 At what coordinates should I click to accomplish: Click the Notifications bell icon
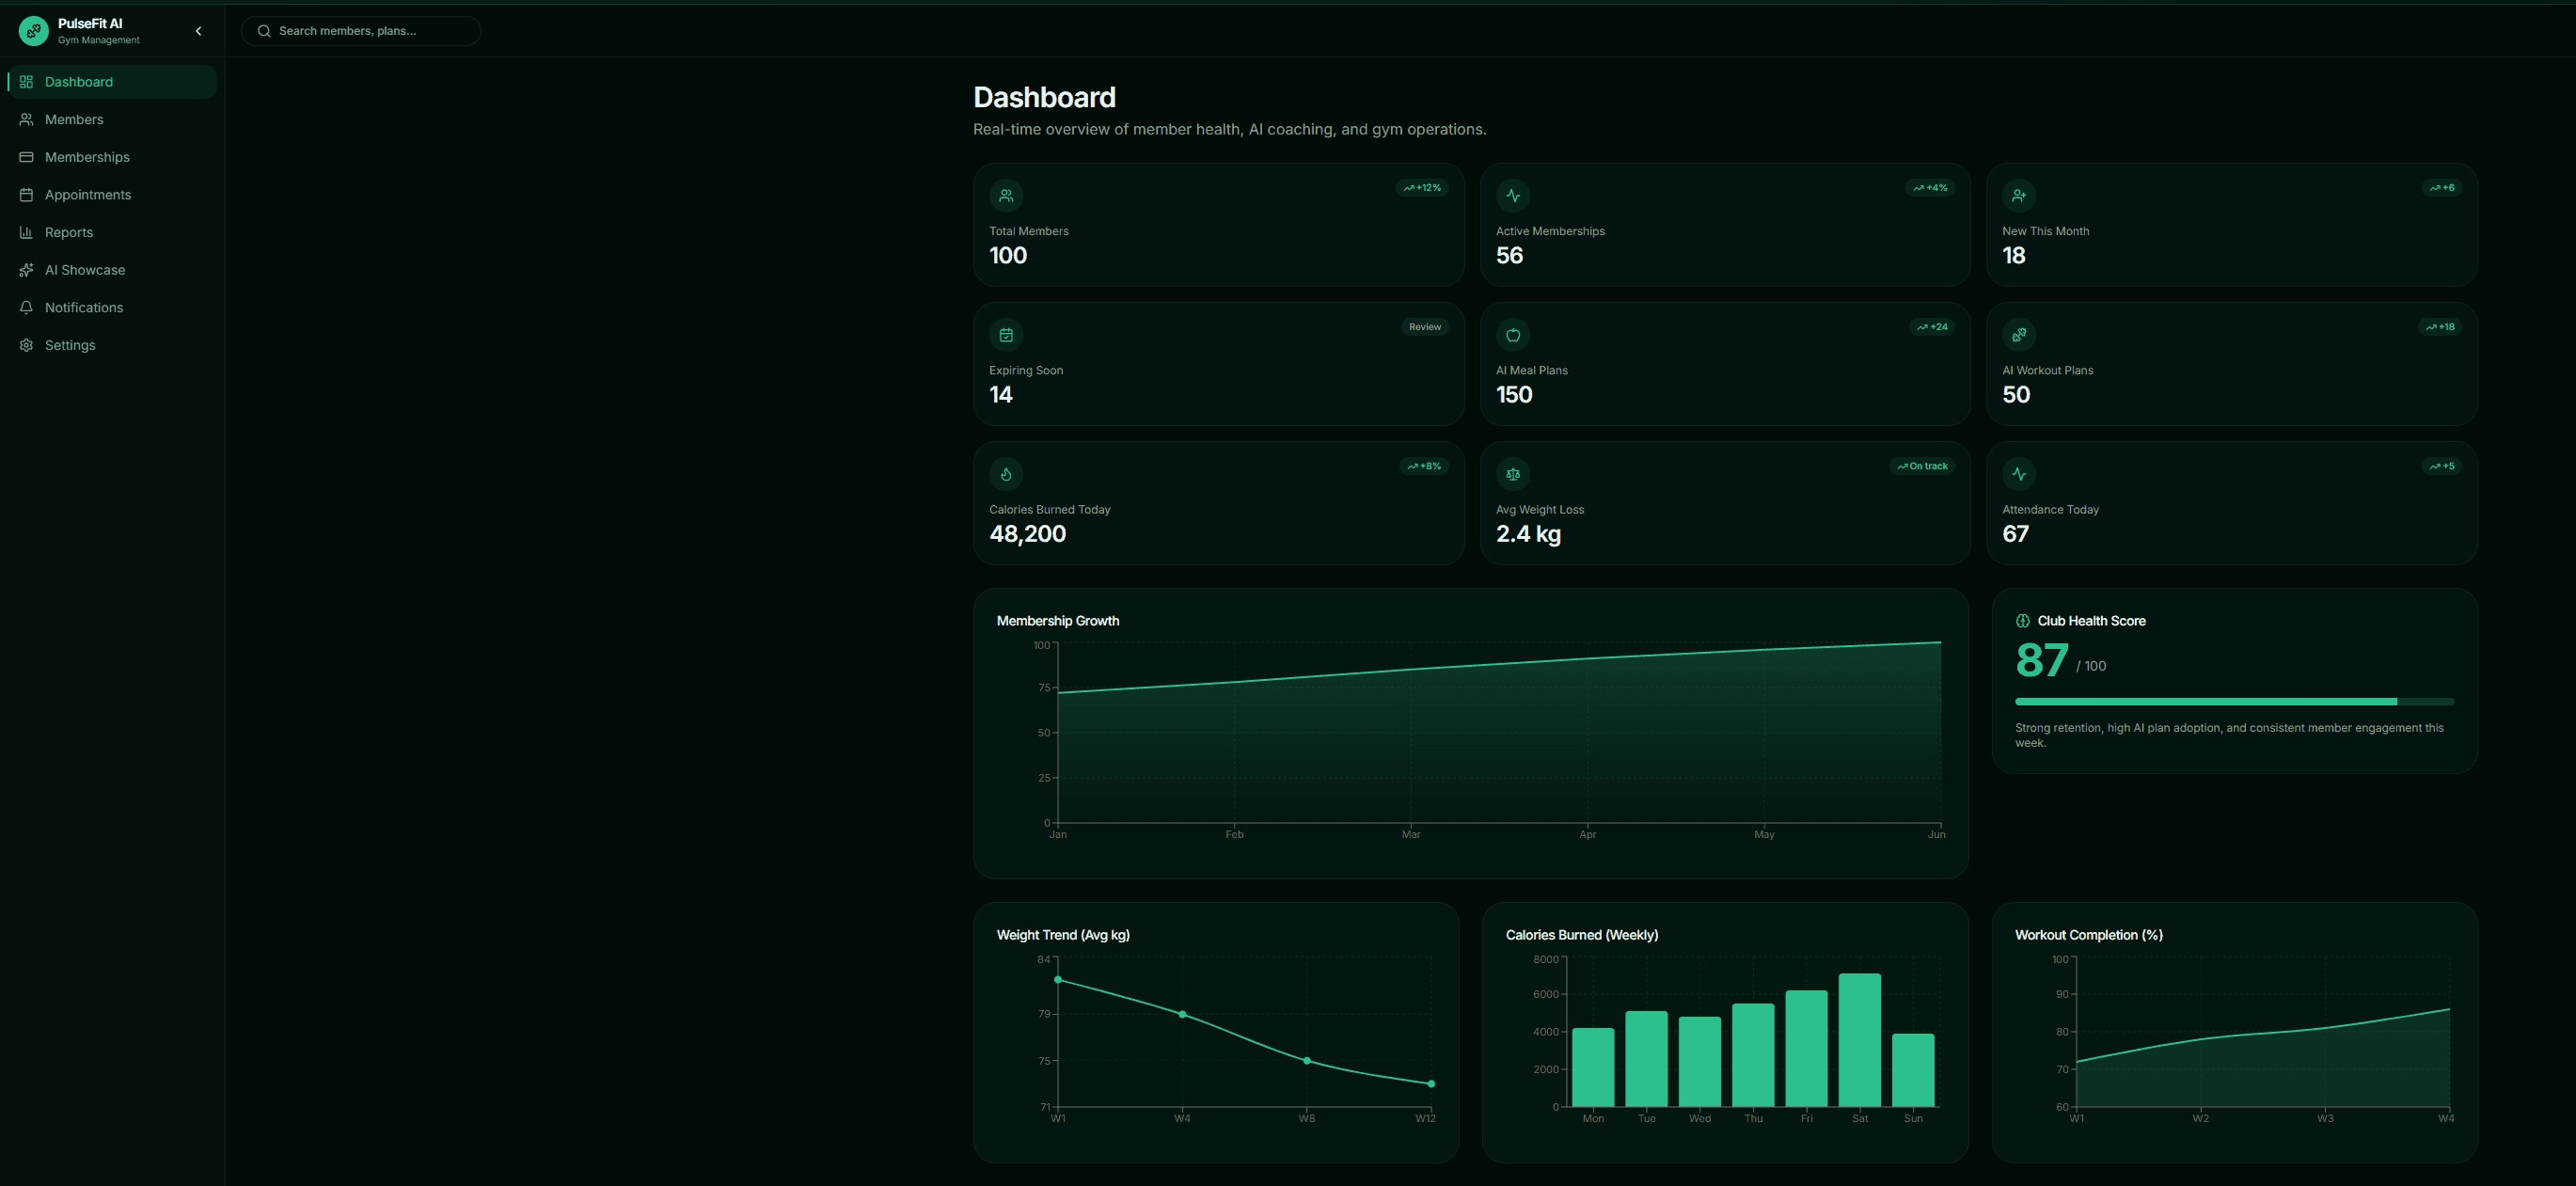(x=26, y=308)
